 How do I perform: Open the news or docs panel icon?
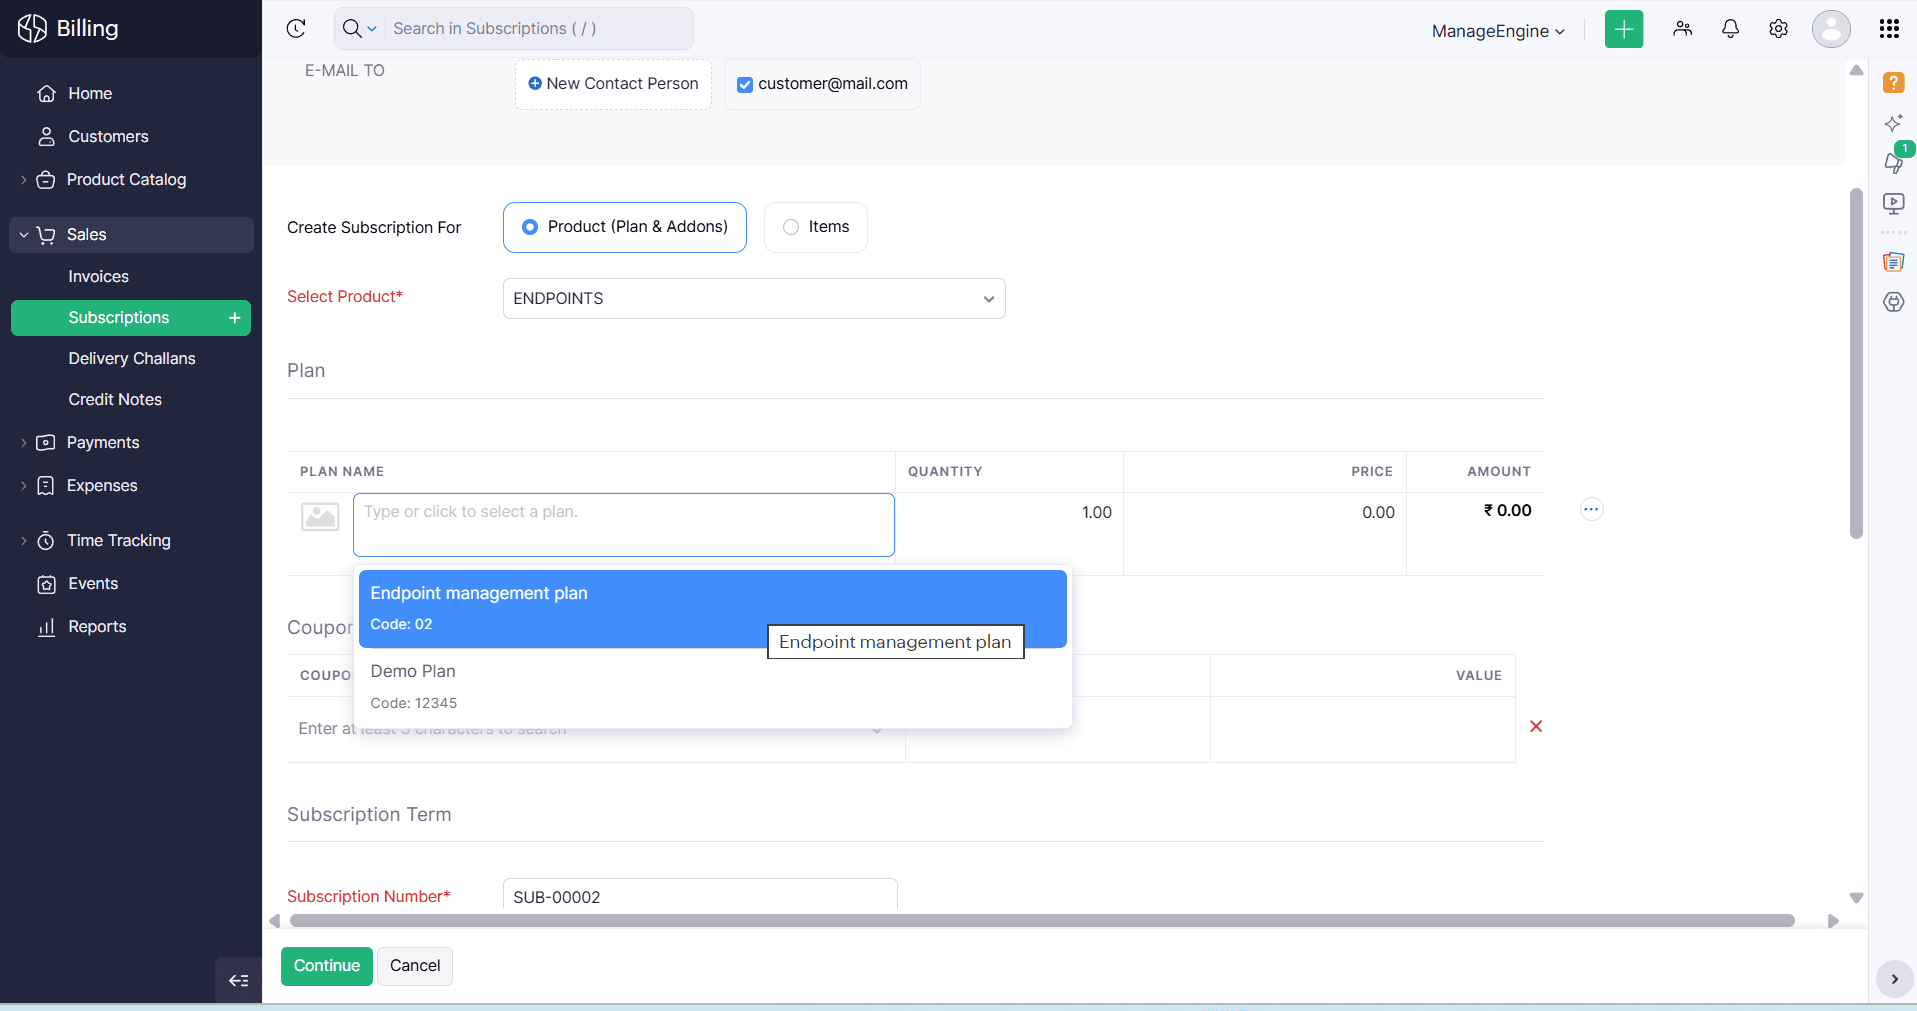click(1893, 262)
